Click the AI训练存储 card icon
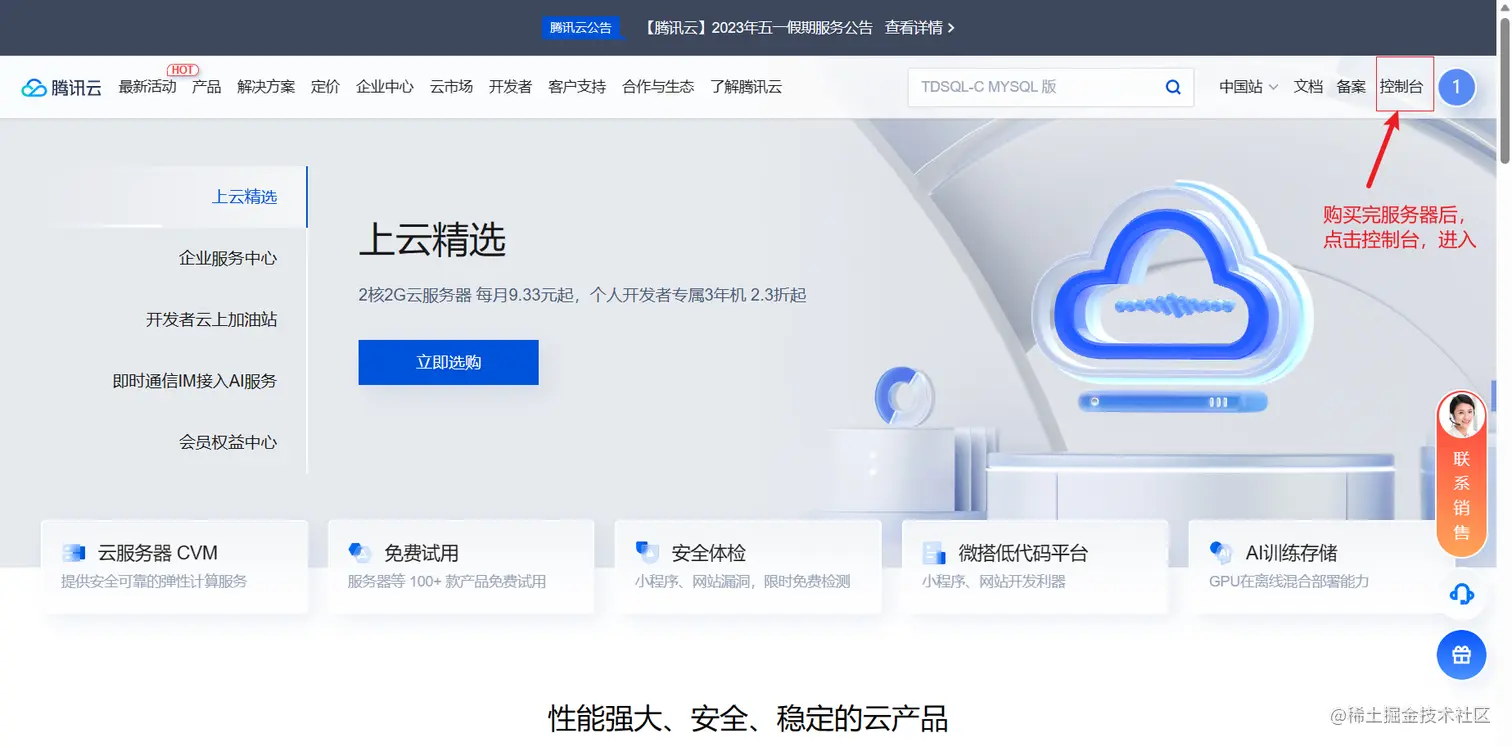The width and height of the screenshot is (1512, 747). [1221, 553]
